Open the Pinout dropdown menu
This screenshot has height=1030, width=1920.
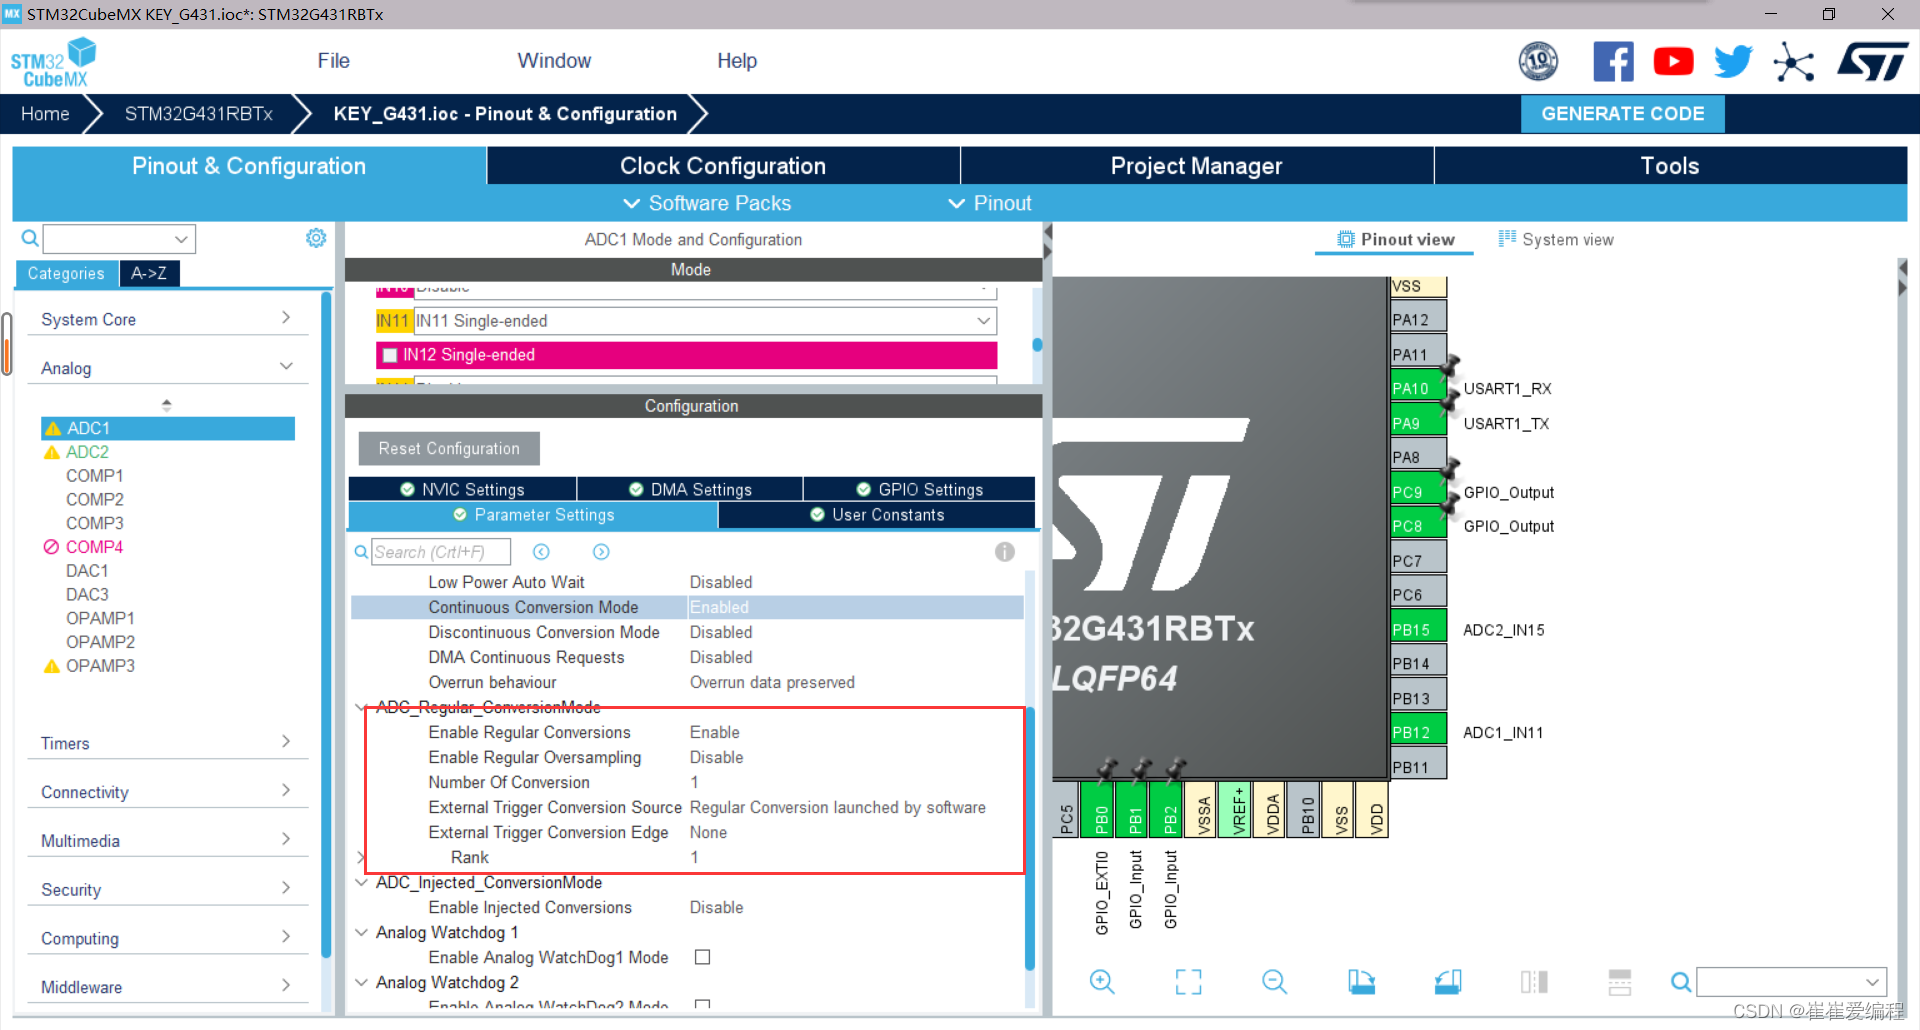[x=989, y=203]
